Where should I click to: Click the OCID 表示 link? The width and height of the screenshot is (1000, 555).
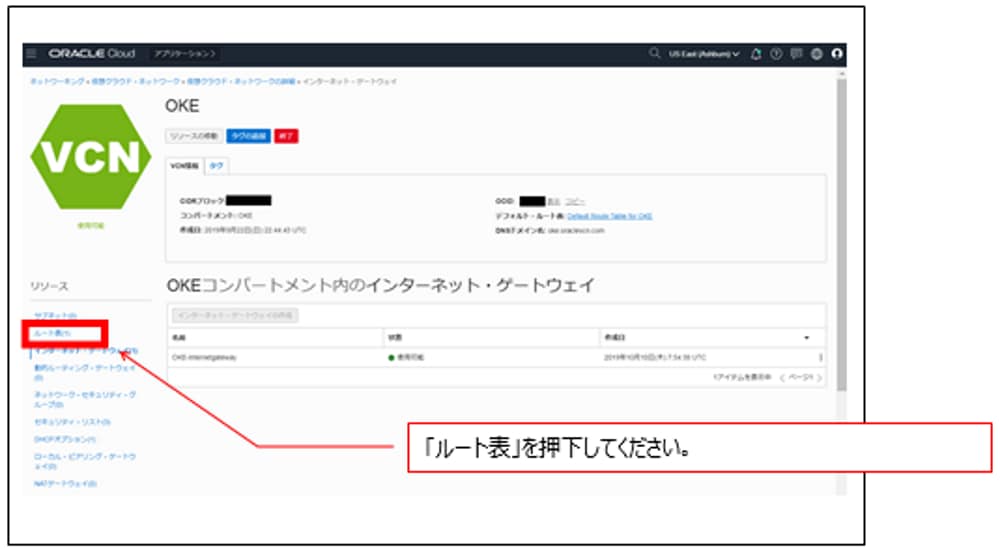pos(554,202)
